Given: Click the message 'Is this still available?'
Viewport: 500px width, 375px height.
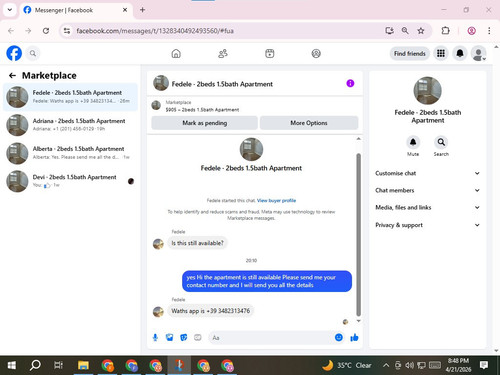Looking at the screenshot, I should (197, 243).
